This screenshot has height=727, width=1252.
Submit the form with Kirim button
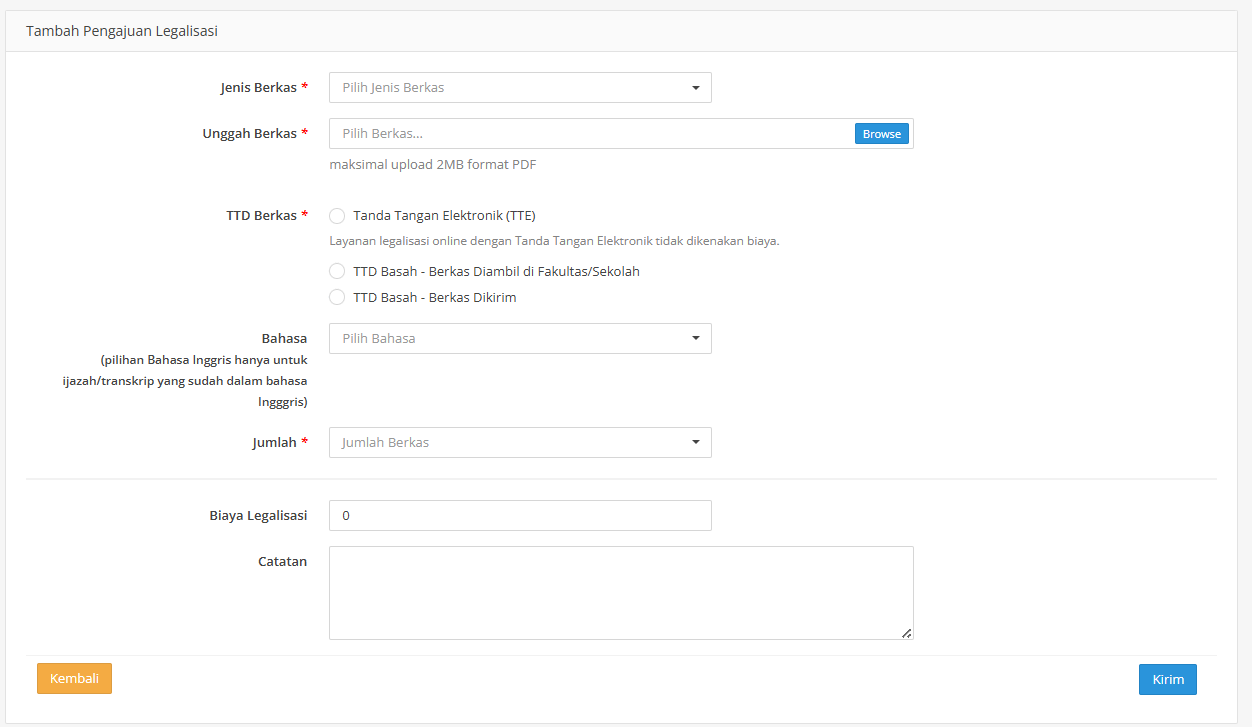point(1167,680)
